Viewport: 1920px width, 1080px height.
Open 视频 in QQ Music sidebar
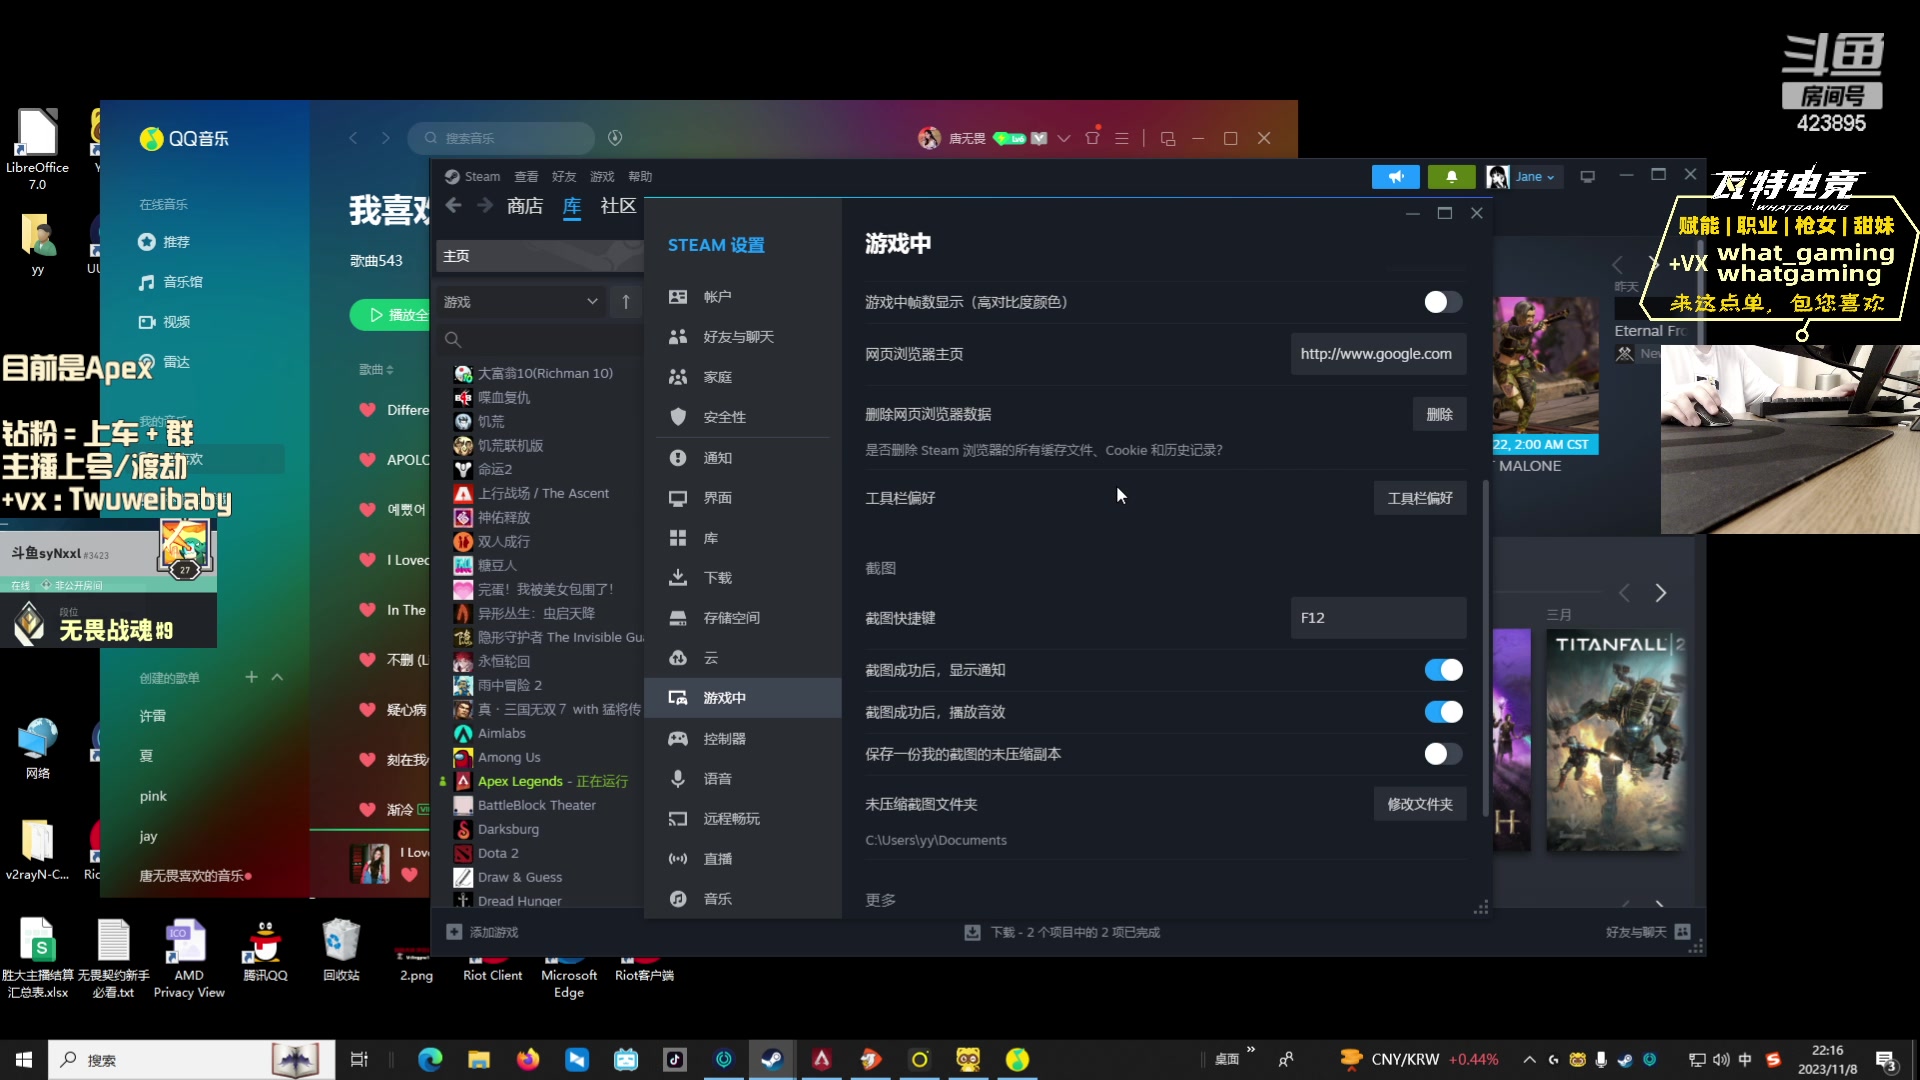(x=165, y=322)
